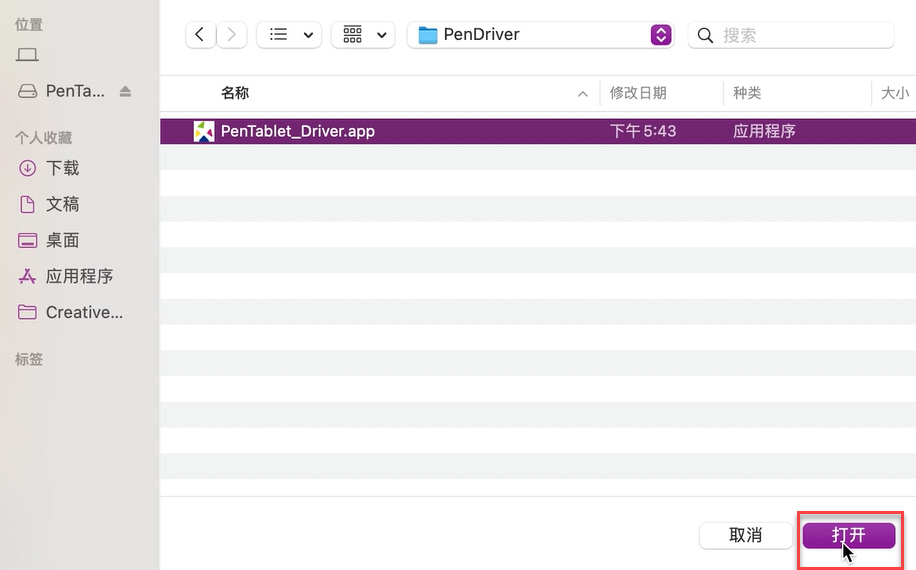The height and width of the screenshot is (570, 916).
Task: Go back with the left chevron button
Action: pos(200,35)
